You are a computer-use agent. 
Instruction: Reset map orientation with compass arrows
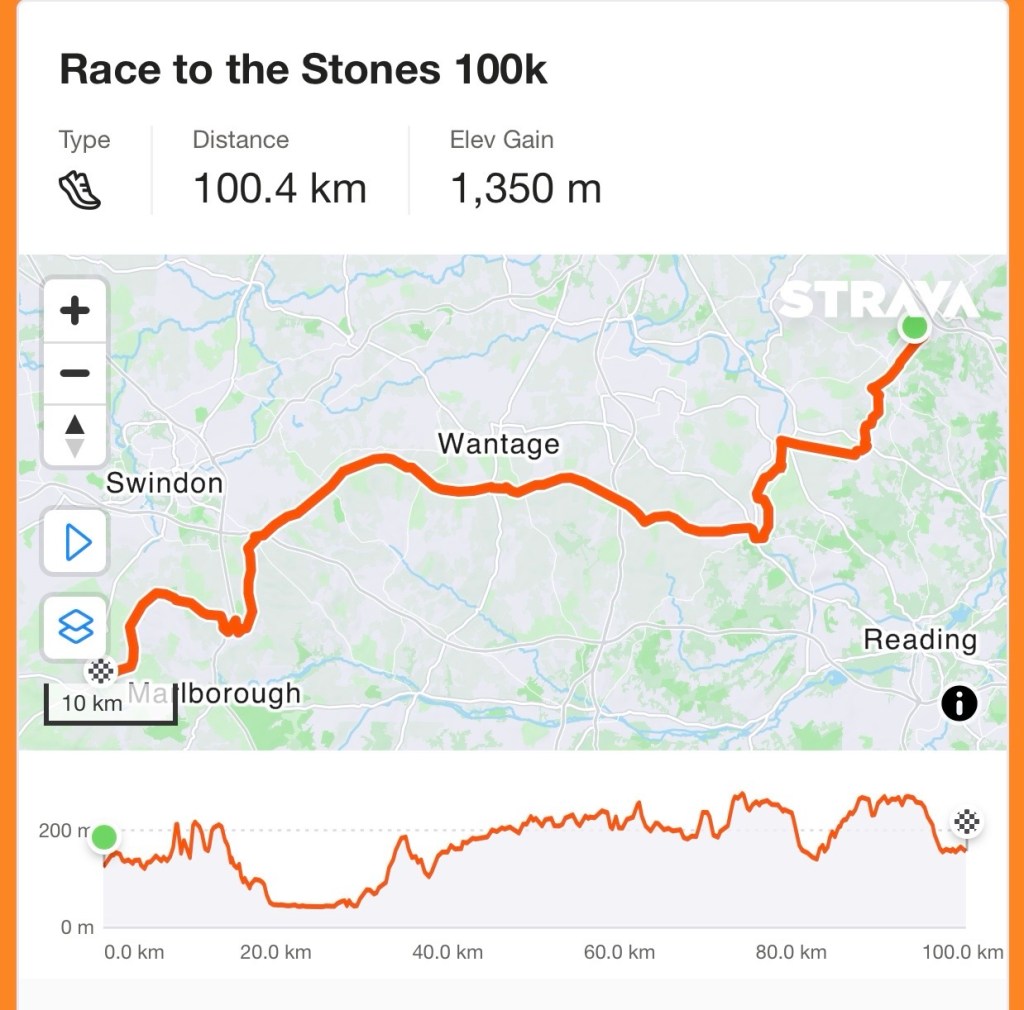click(74, 435)
